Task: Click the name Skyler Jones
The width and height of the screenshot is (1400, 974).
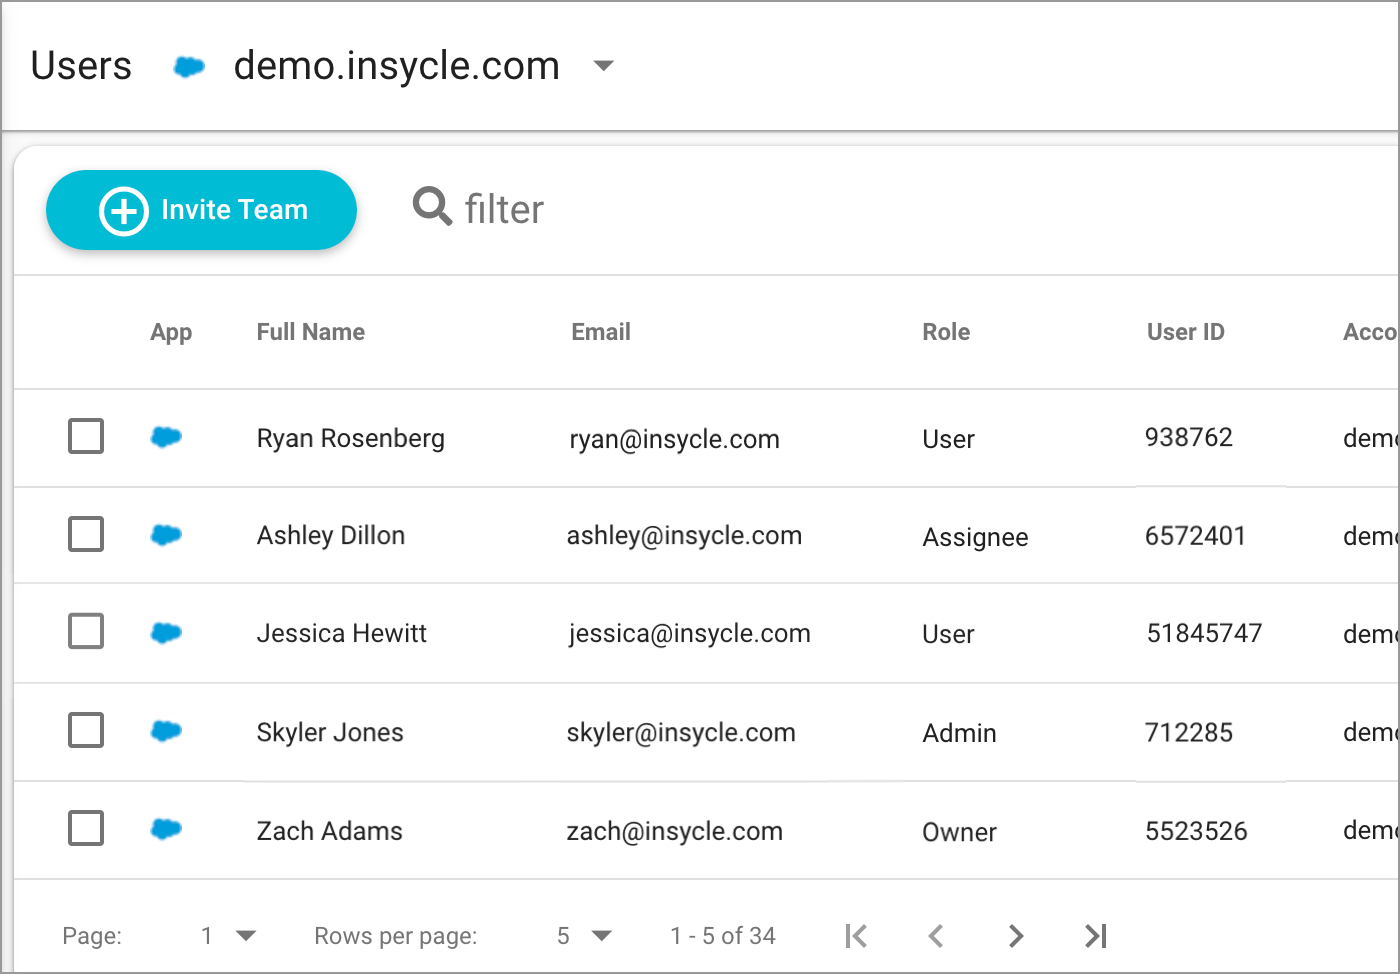Action: pos(330,732)
